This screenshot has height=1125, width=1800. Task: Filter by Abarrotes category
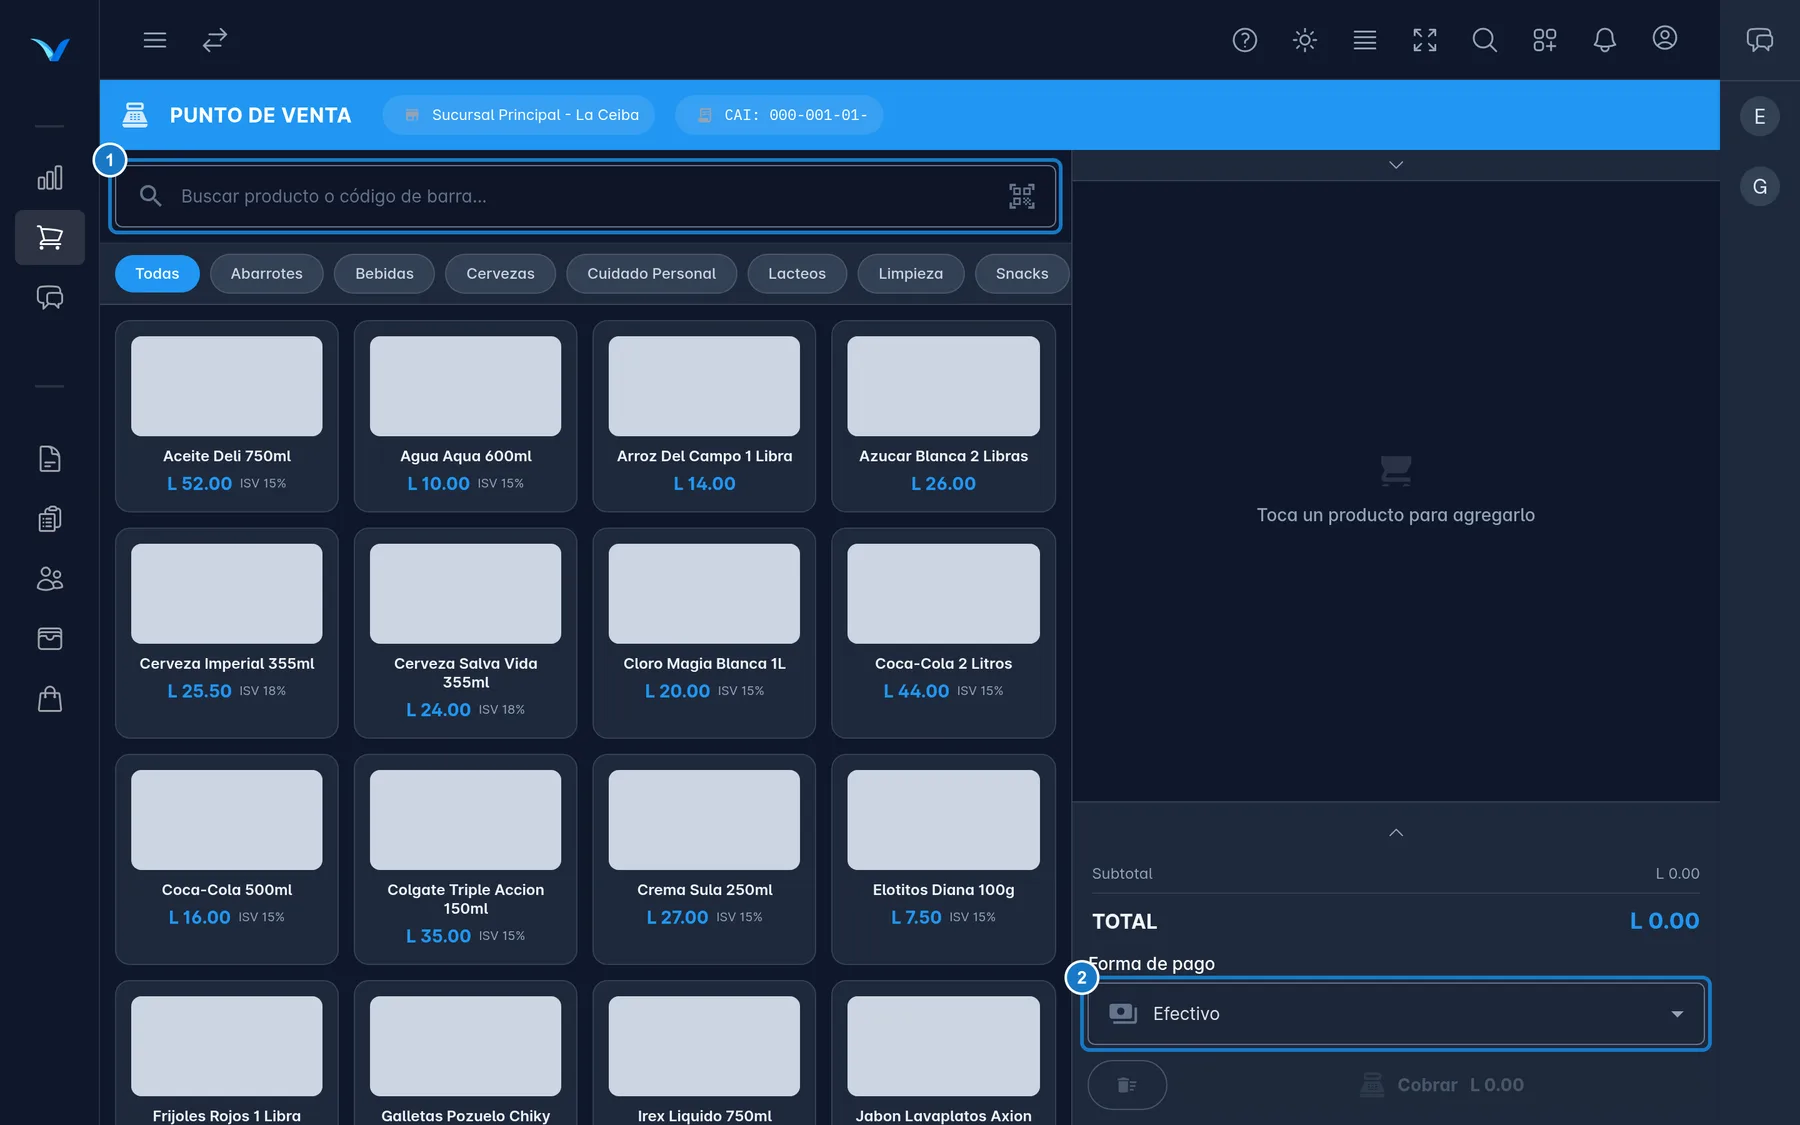pyautogui.click(x=267, y=274)
